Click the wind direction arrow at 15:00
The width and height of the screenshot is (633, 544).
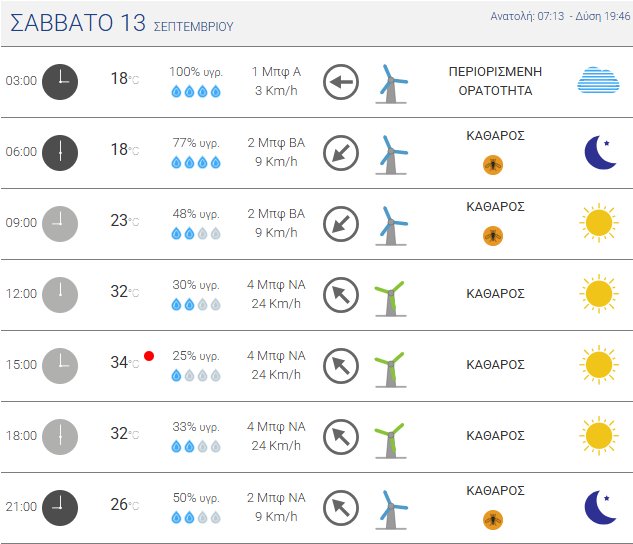point(341,366)
